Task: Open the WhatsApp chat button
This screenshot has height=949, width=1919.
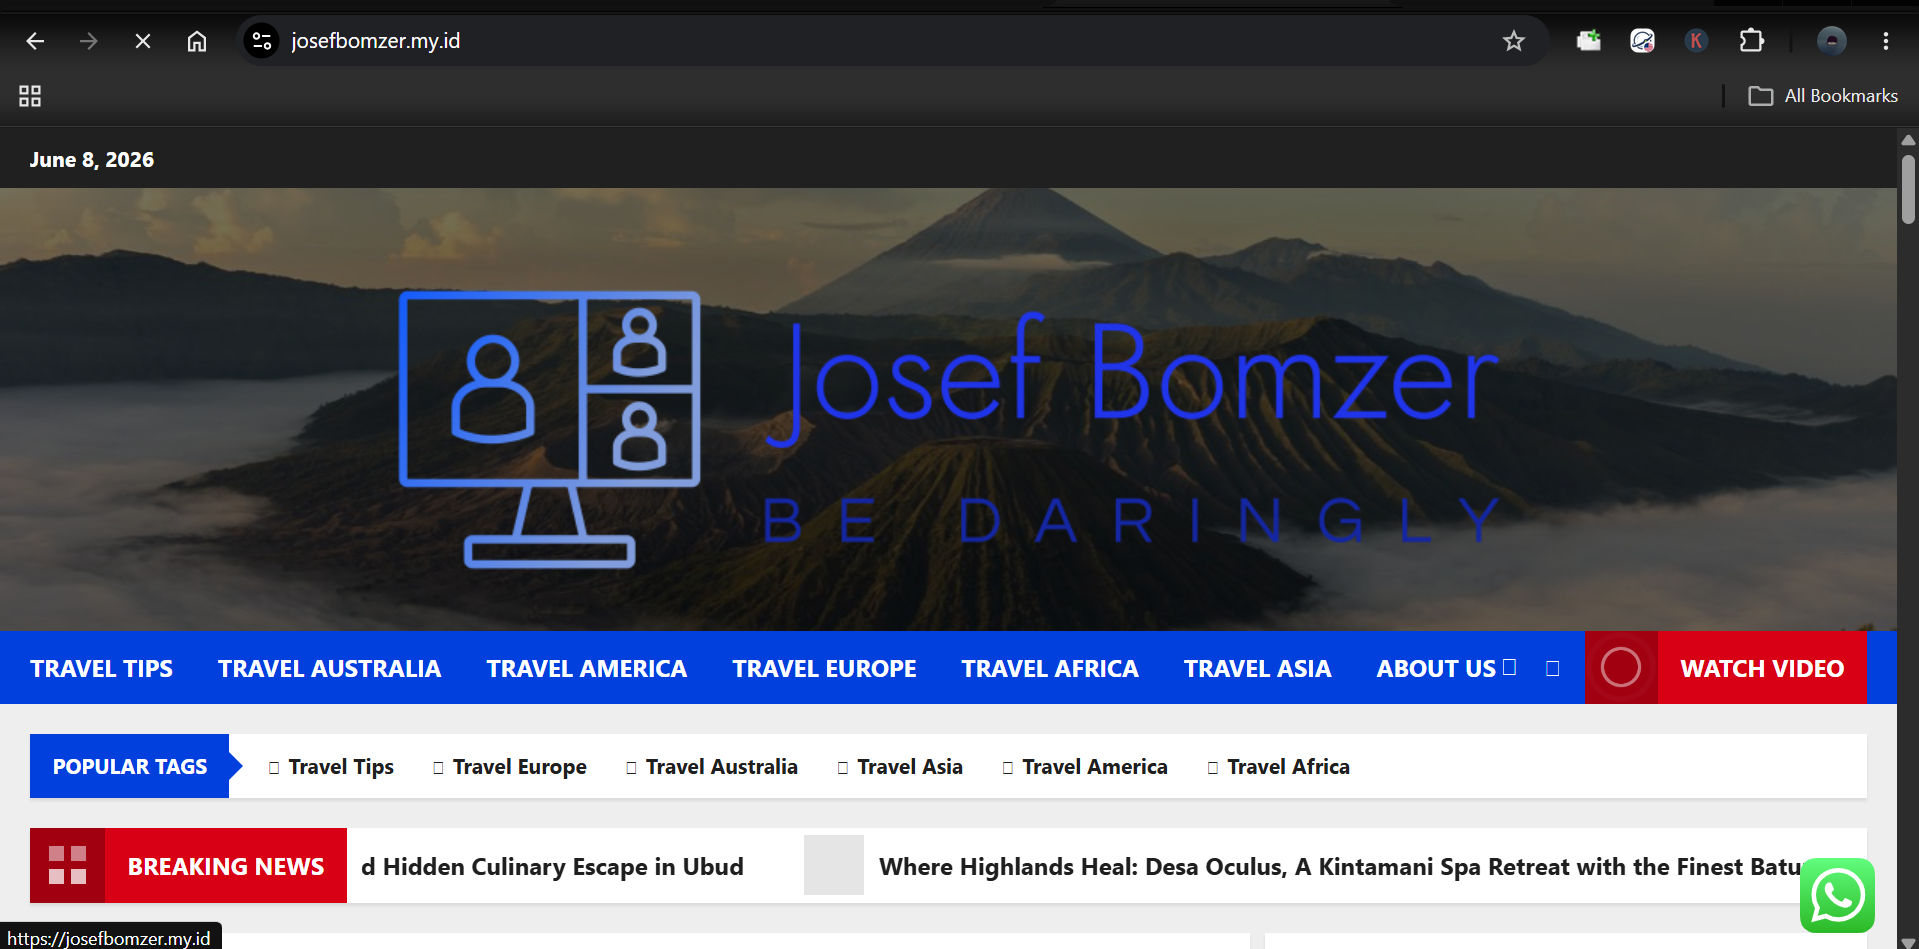Action: tap(1837, 895)
